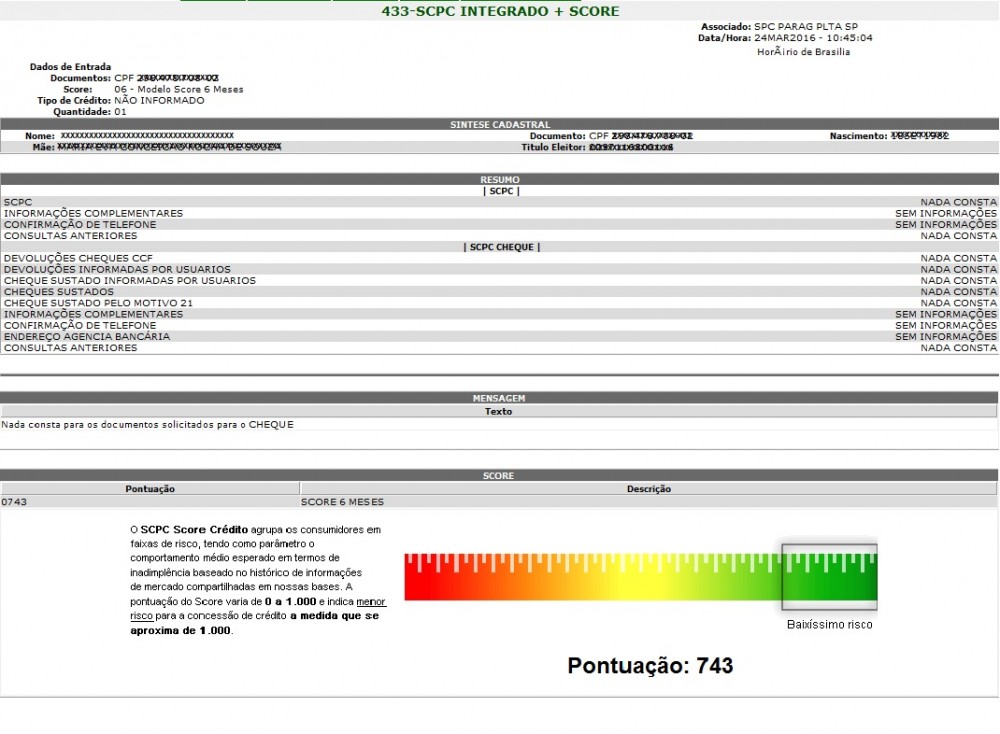Click 'INFORMAÇÕES COMPLEMENTARES' row under SCPC CHEQUE
The height and width of the screenshot is (734, 1000).
click(x=500, y=314)
